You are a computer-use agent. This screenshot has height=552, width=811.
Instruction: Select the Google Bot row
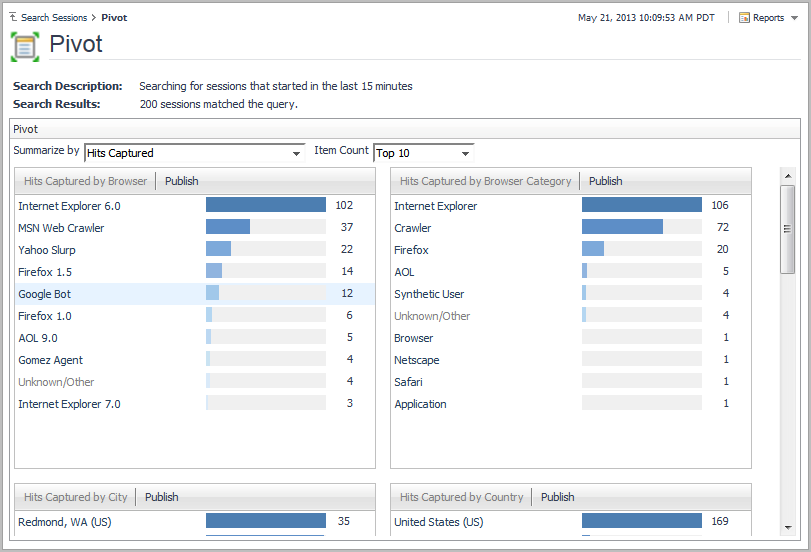coord(44,294)
